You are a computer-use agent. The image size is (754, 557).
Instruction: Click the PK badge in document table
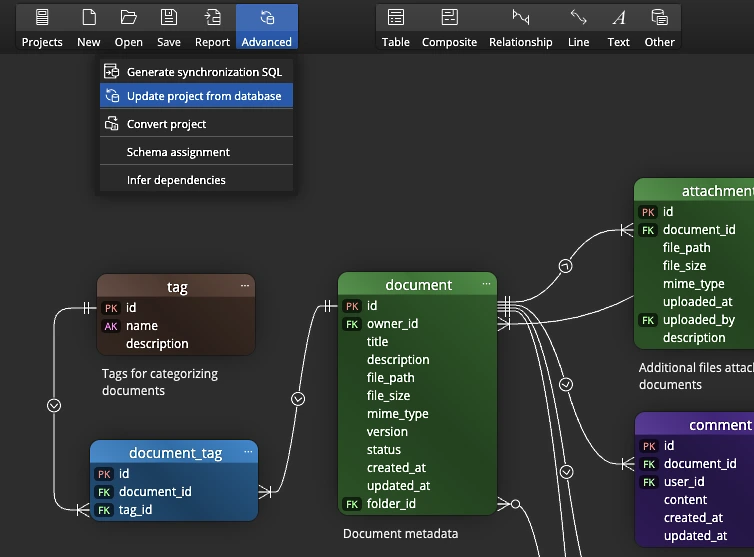[x=352, y=306]
